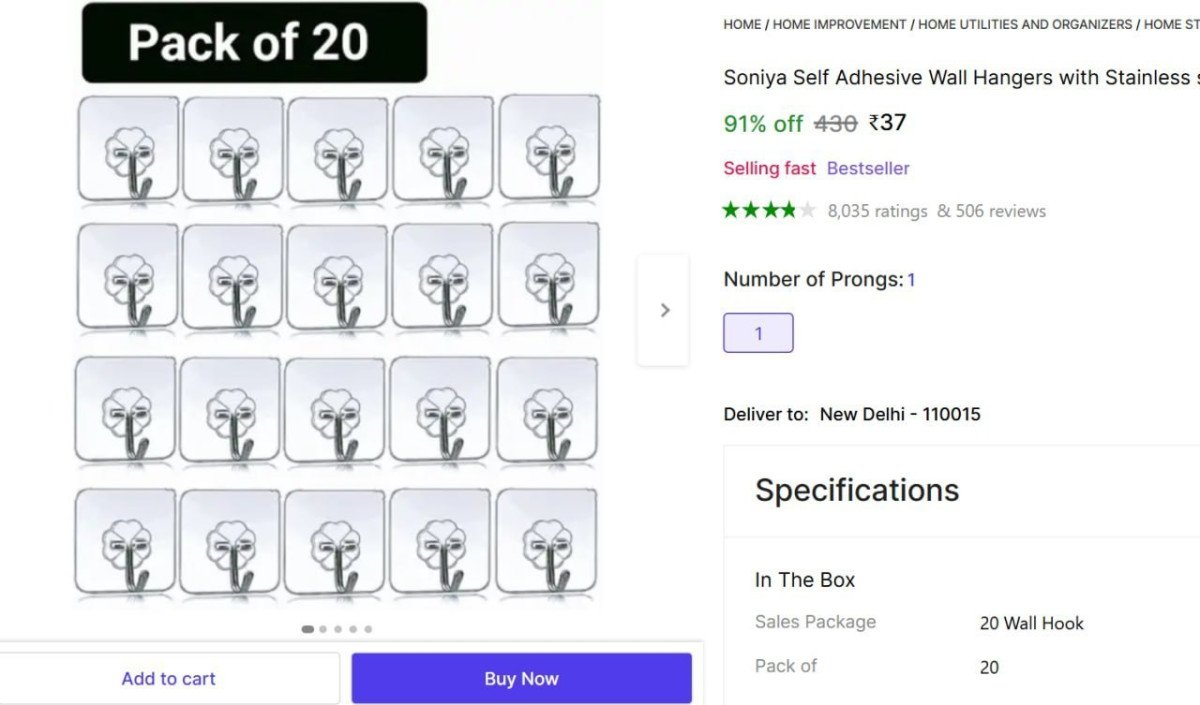Click the Add to cart button

168,678
